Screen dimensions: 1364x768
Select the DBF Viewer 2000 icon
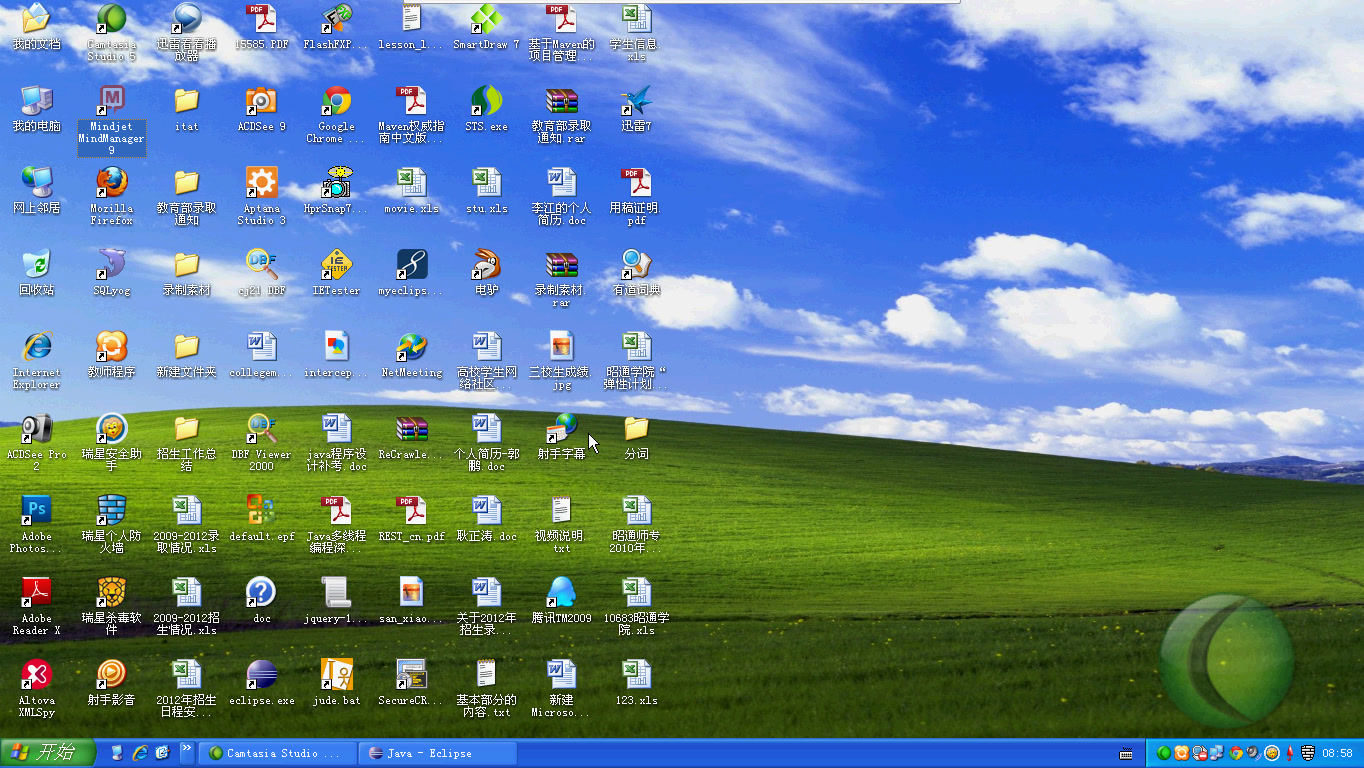(x=261, y=428)
